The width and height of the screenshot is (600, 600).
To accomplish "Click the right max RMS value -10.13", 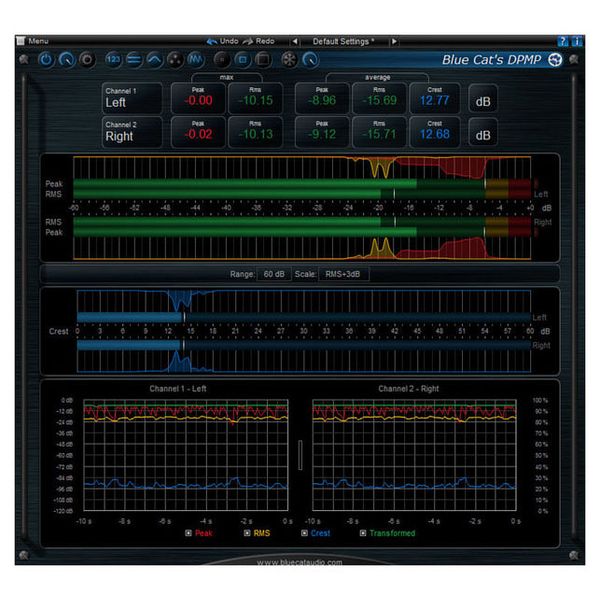I will (255, 132).
